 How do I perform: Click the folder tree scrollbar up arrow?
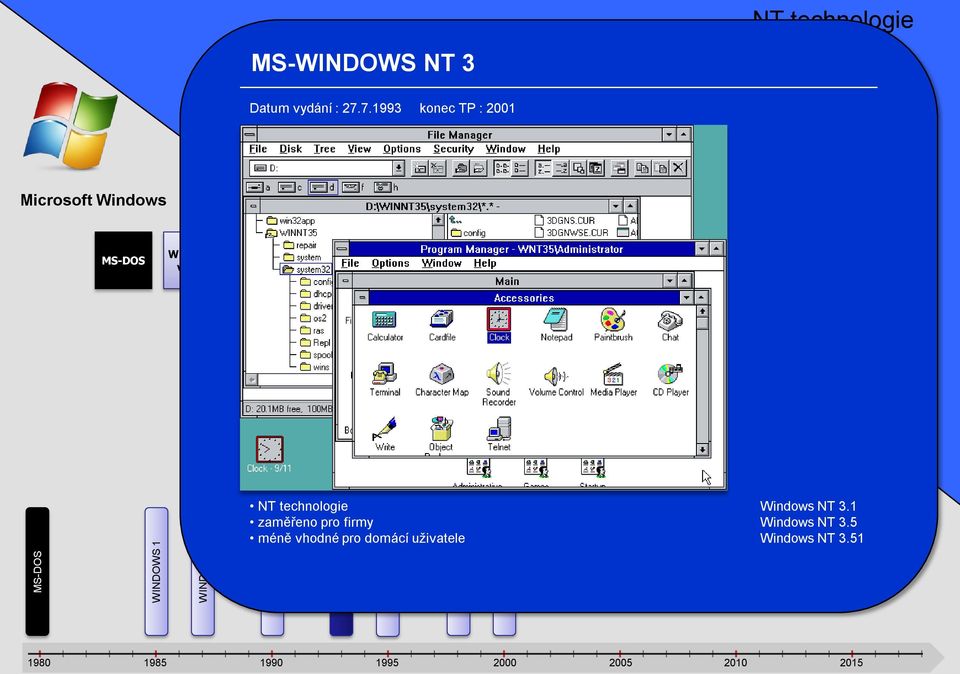pos(438,220)
